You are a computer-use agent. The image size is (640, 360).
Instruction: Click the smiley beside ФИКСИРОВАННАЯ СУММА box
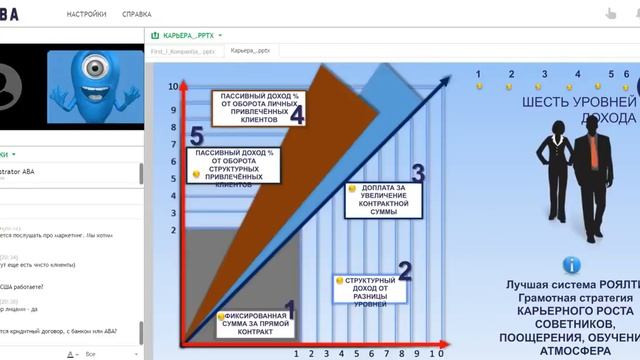221,316
